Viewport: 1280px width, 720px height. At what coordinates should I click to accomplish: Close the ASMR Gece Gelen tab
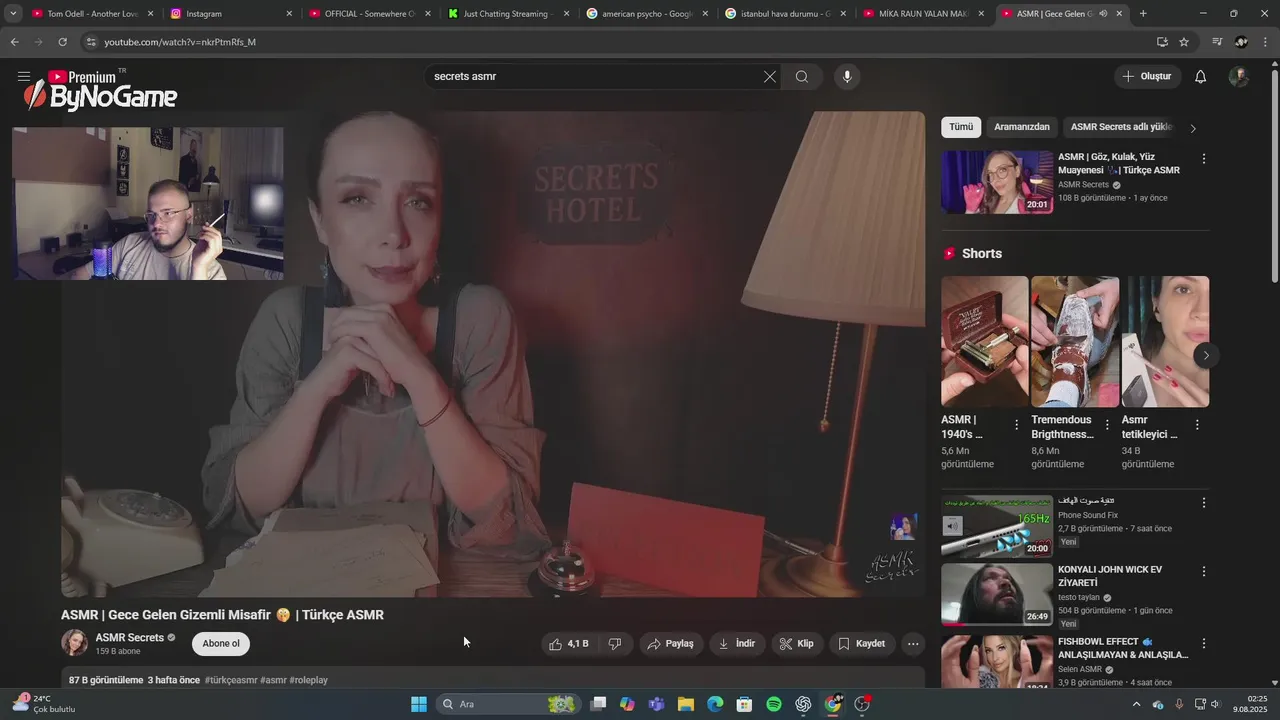click(x=1119, y=14)
